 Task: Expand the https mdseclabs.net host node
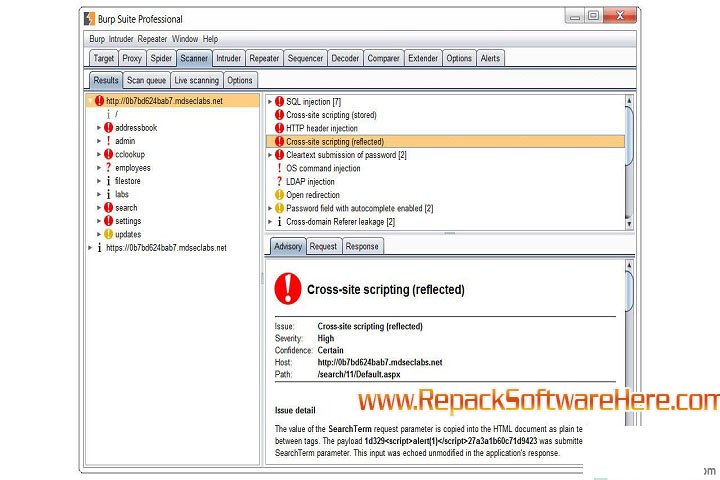tap(90, 248)
